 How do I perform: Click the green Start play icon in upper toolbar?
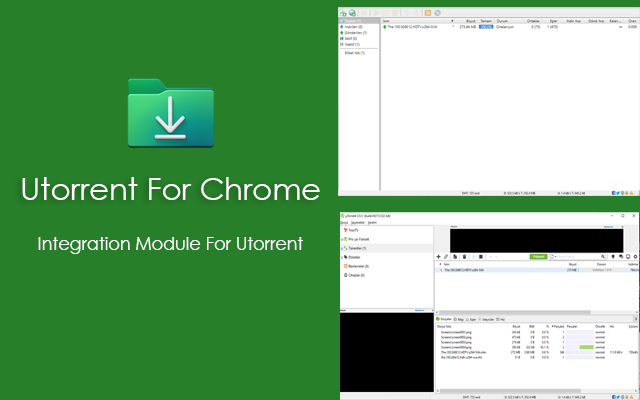tap(376, 13)
